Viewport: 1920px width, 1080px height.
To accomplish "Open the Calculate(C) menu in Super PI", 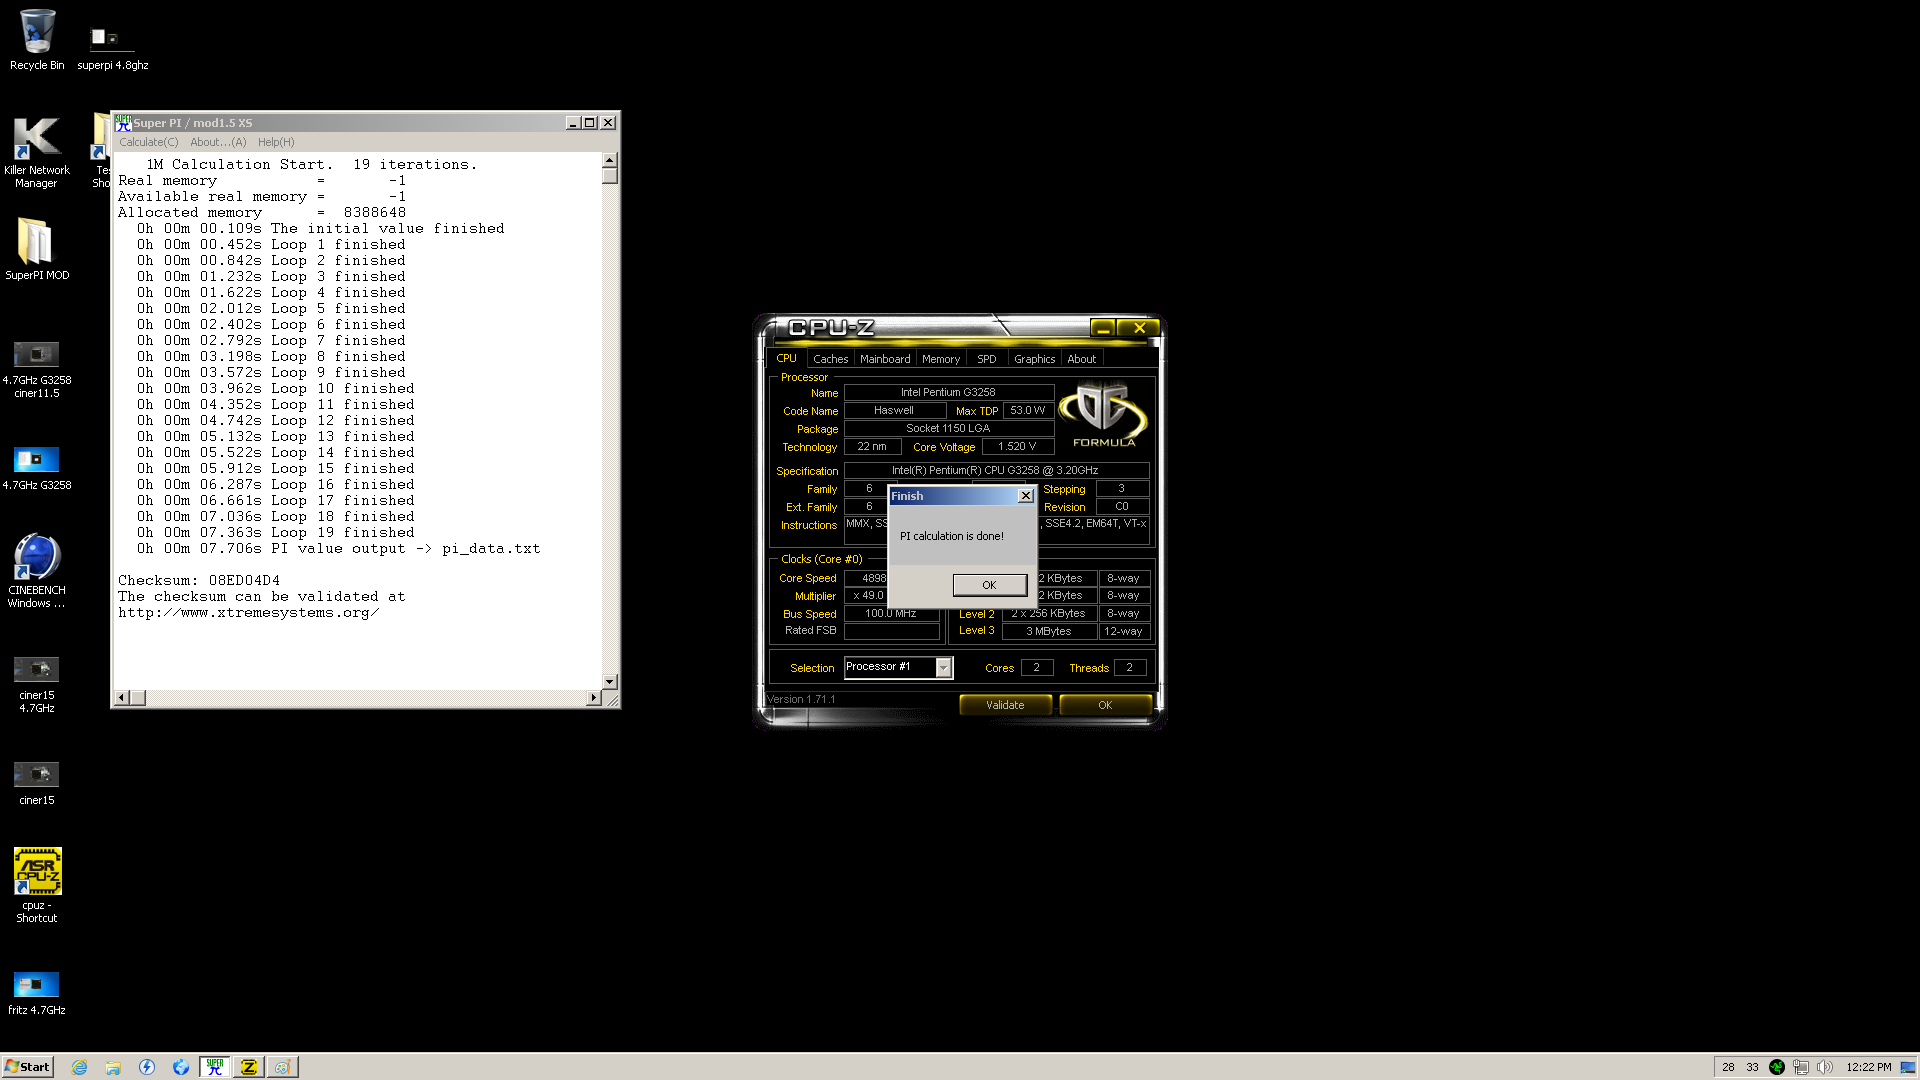I will [148, 142].
